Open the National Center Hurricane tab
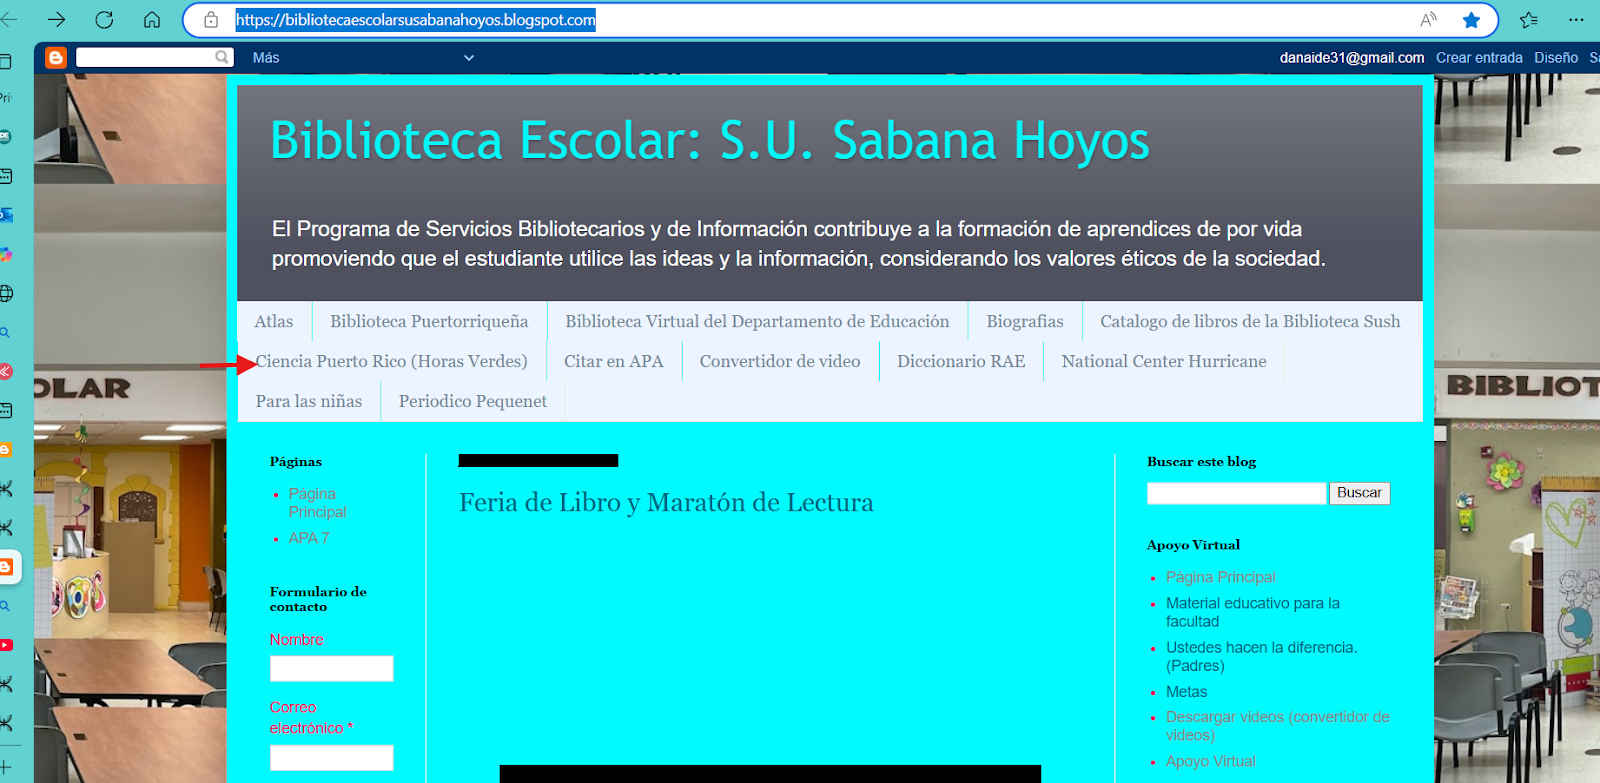Image resolution: width=1600 pixels, height=783 pixels. point(1164,361)
